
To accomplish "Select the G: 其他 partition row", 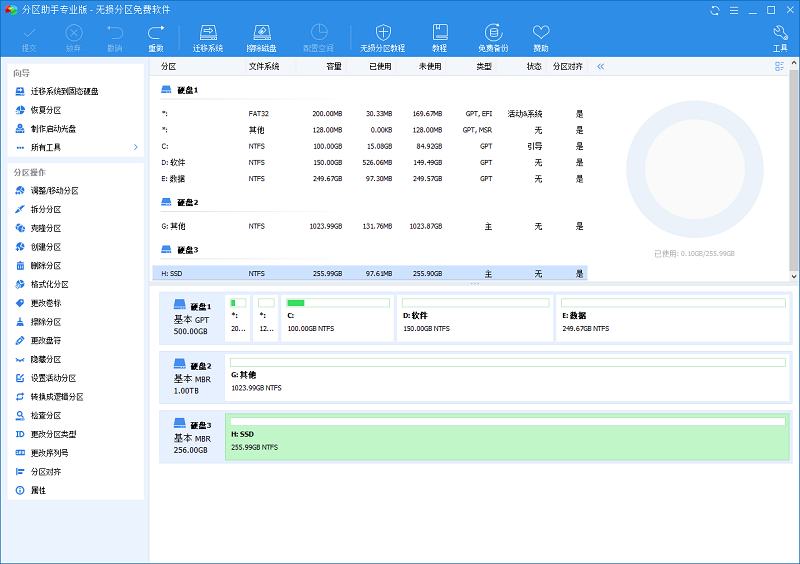I will point(370,226).
